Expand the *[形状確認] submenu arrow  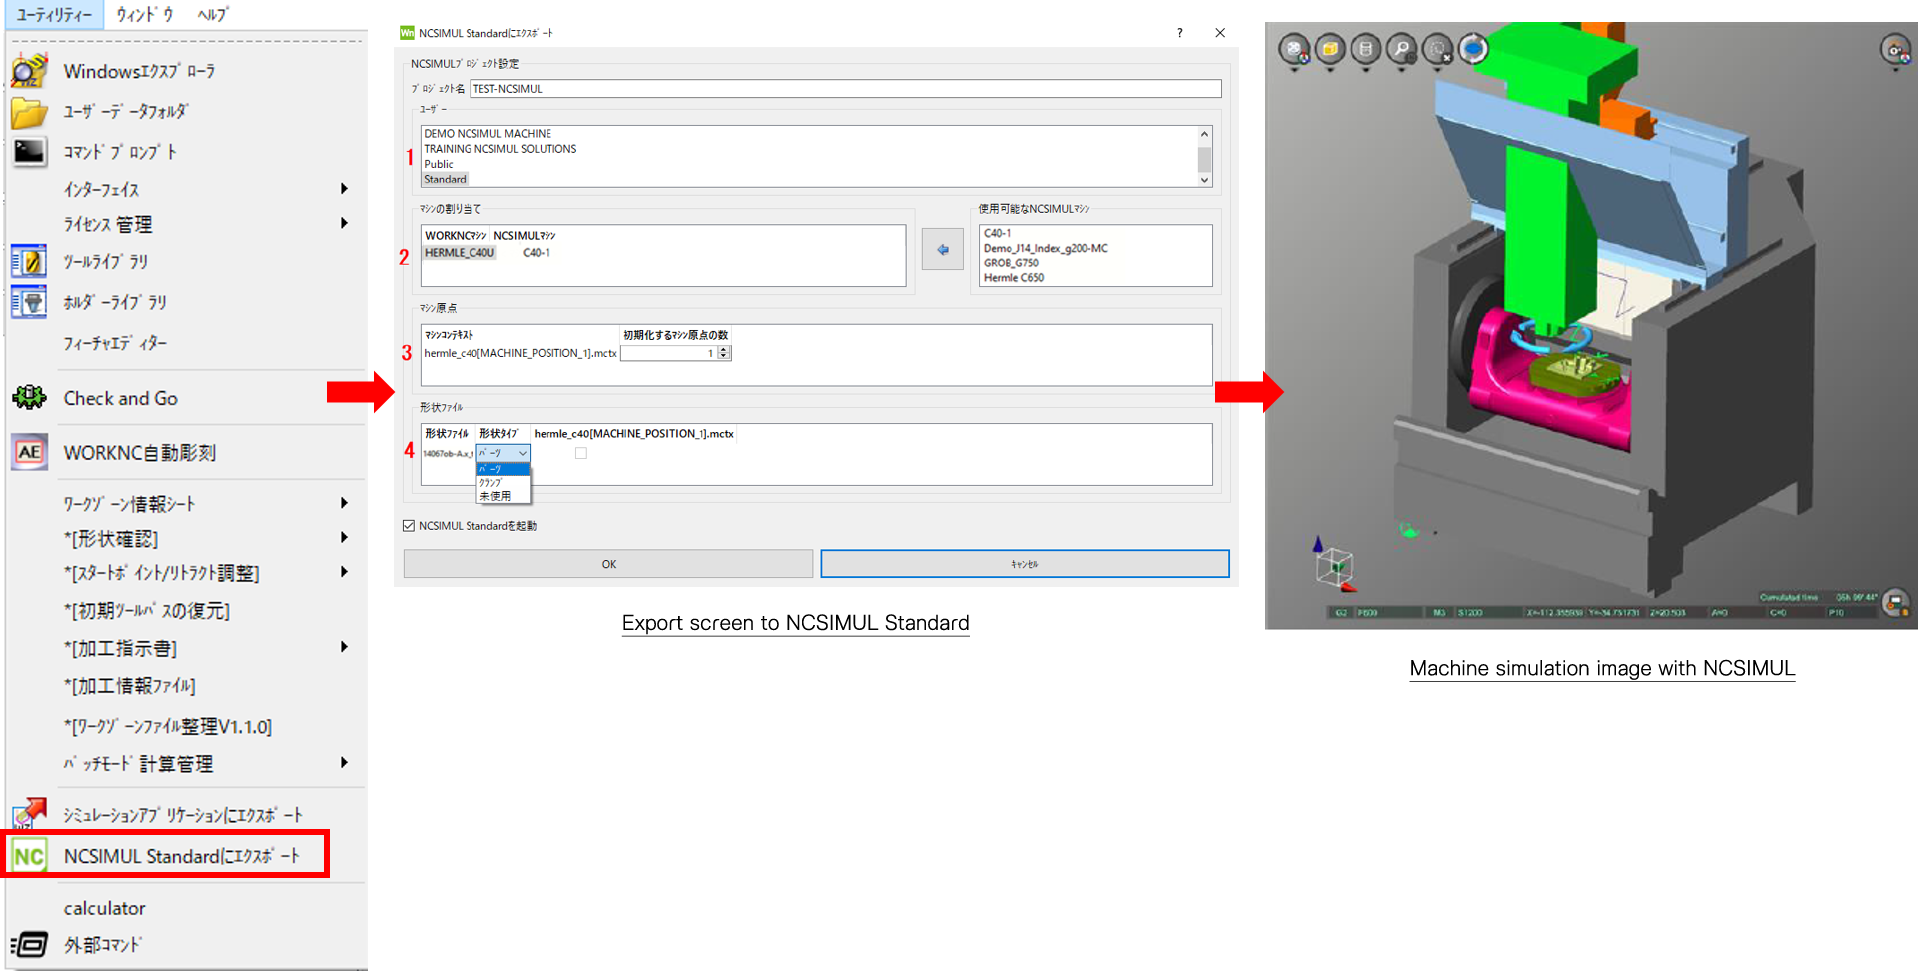tap(344, 538)
